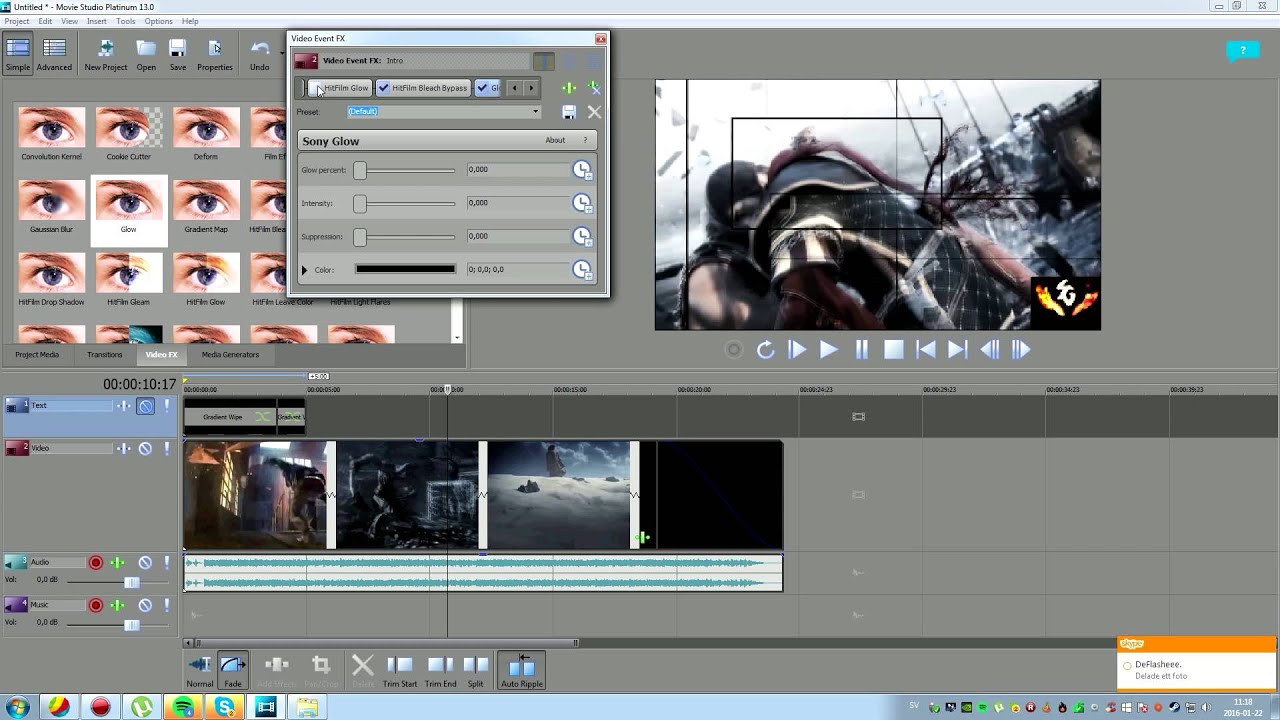Animate Intensity with its clock icon
Viewport: 1280px width, 720px height.
click(582, 203)
